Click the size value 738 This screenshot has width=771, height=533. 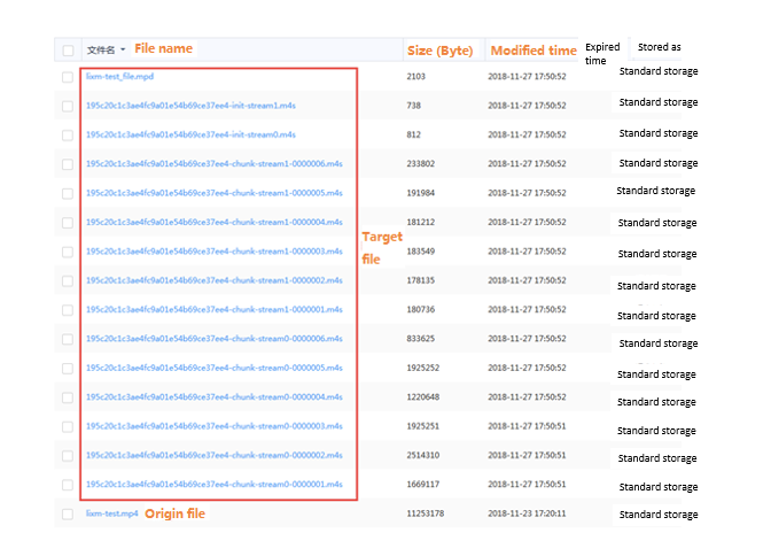[x=414, y=105]
